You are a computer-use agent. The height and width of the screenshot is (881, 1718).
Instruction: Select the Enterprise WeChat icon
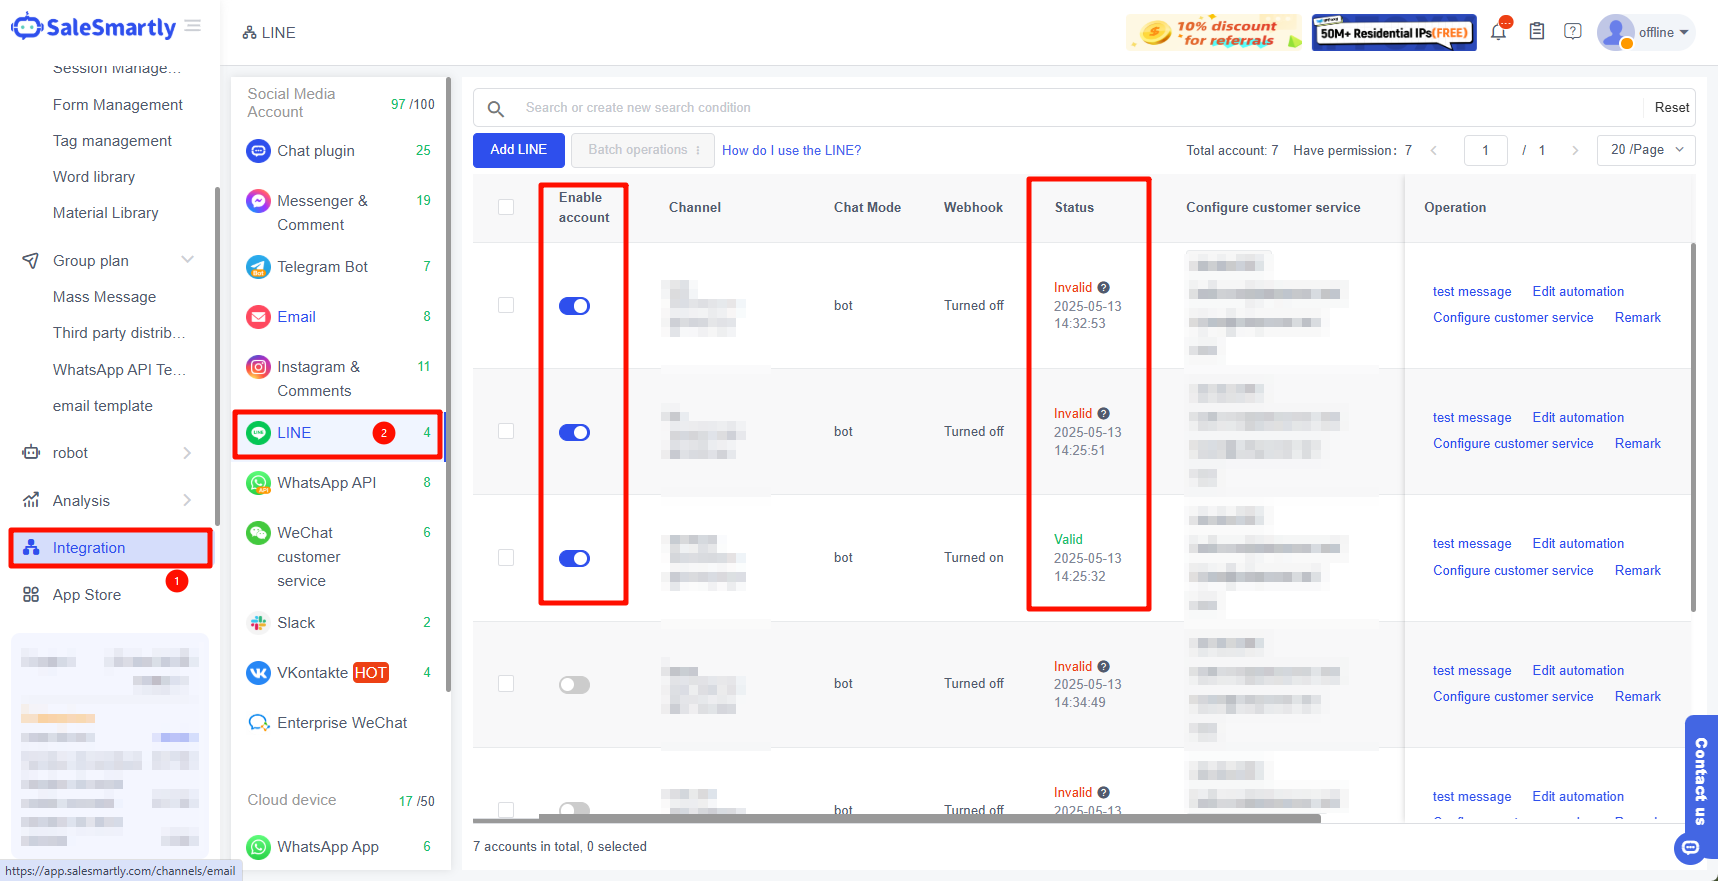258,723
